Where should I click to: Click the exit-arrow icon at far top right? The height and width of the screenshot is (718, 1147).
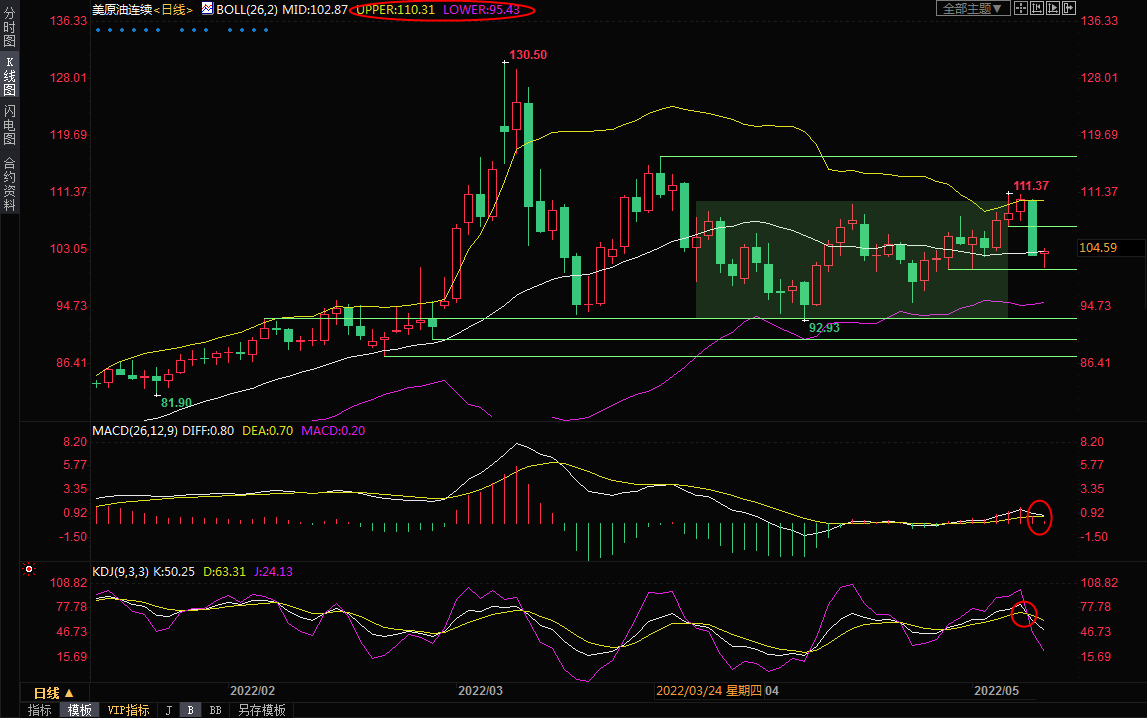[1068, 9]
